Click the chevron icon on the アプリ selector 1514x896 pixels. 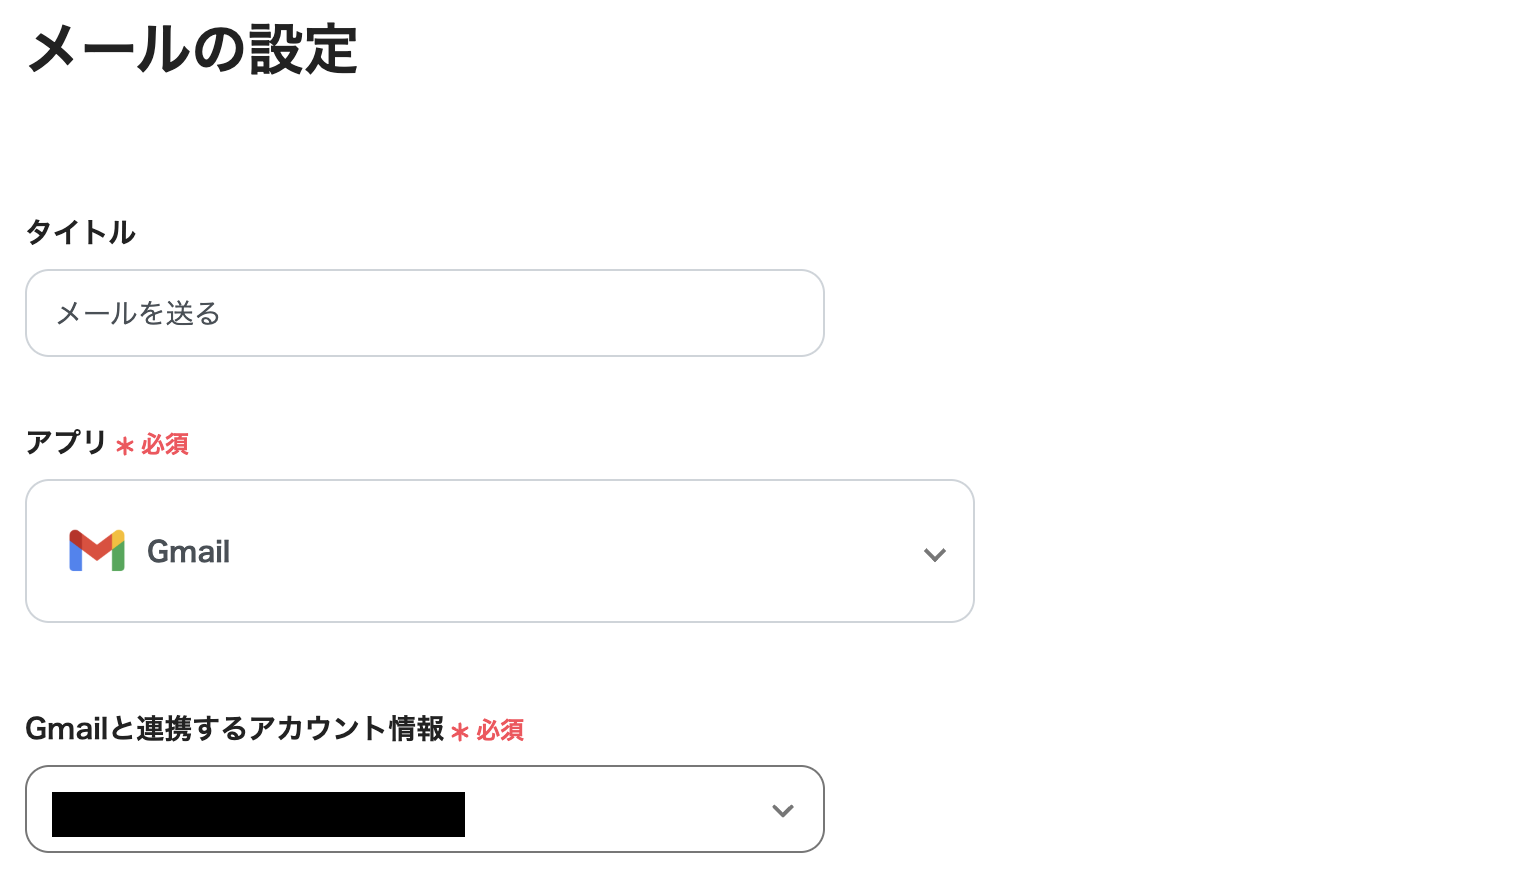click(935, 554)
